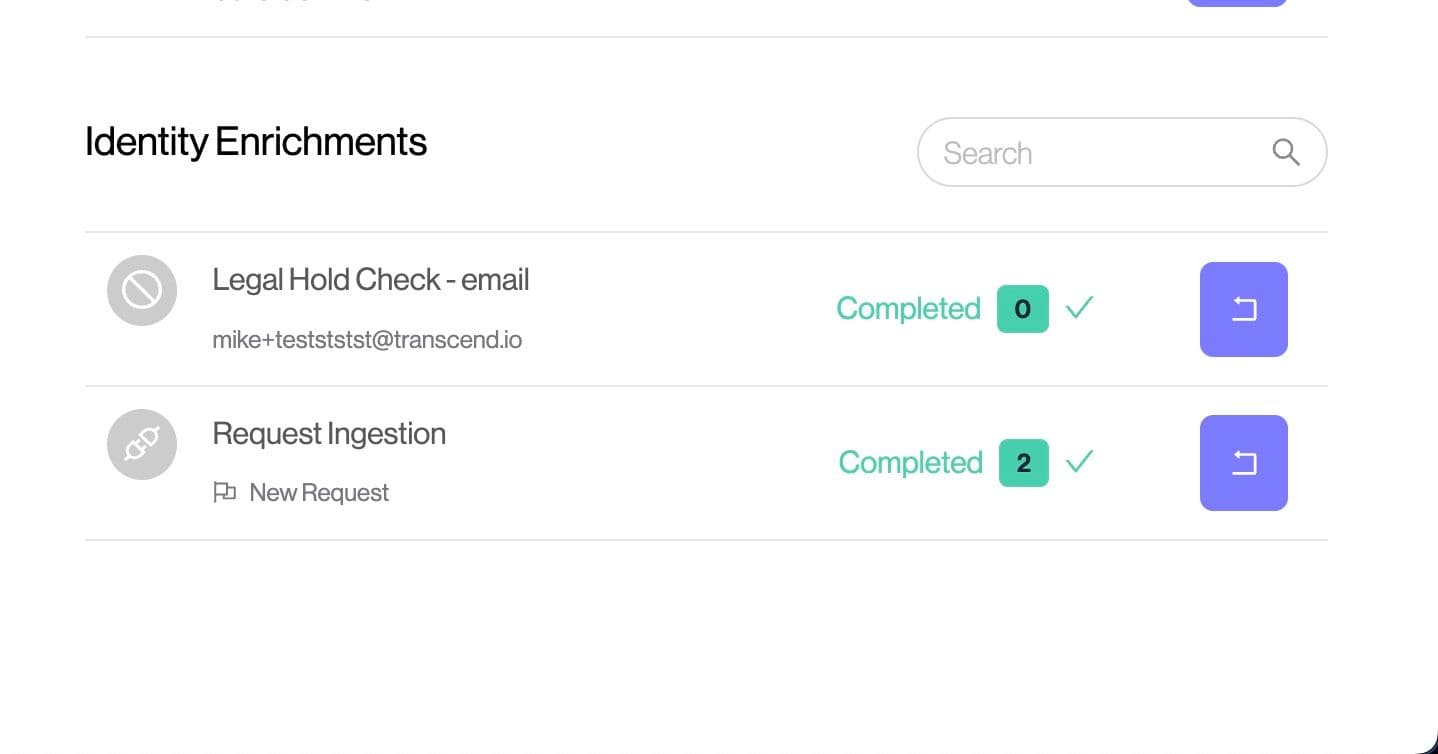
Task: Click the green 2 count badge
Action: tap(1023, 463)
